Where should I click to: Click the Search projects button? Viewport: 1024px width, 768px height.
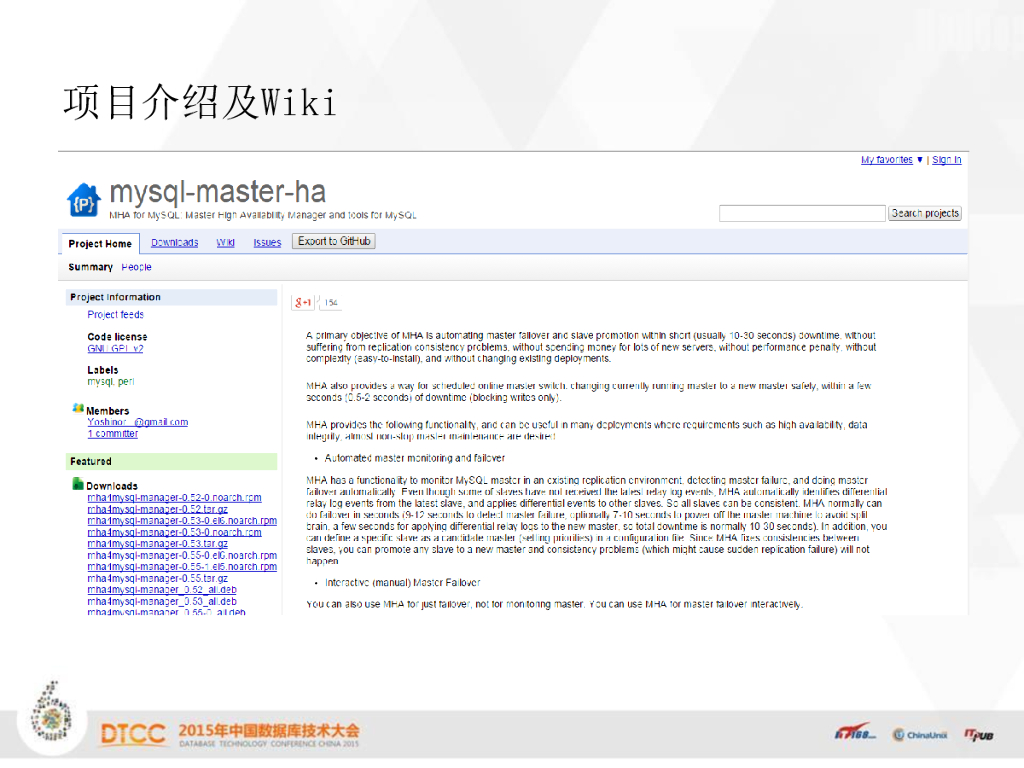(925, 214)
